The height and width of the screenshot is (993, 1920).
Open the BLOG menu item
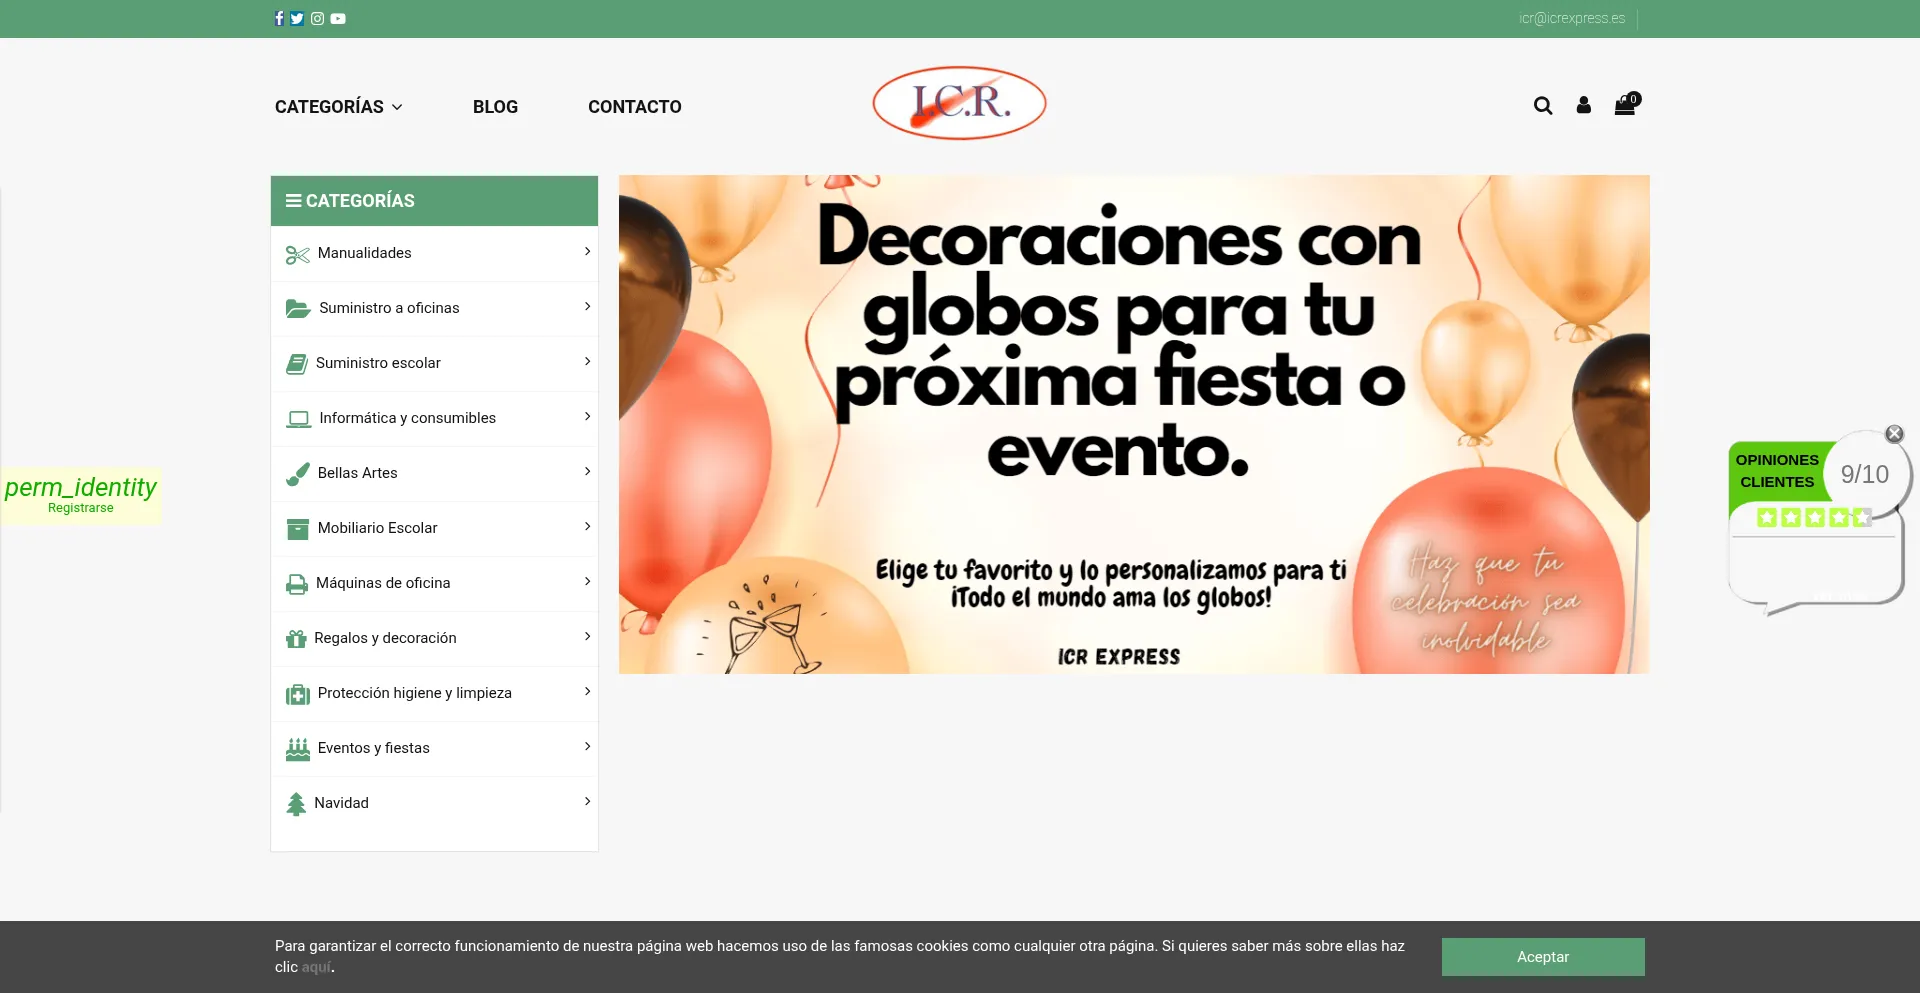click(x=495, y=106)
